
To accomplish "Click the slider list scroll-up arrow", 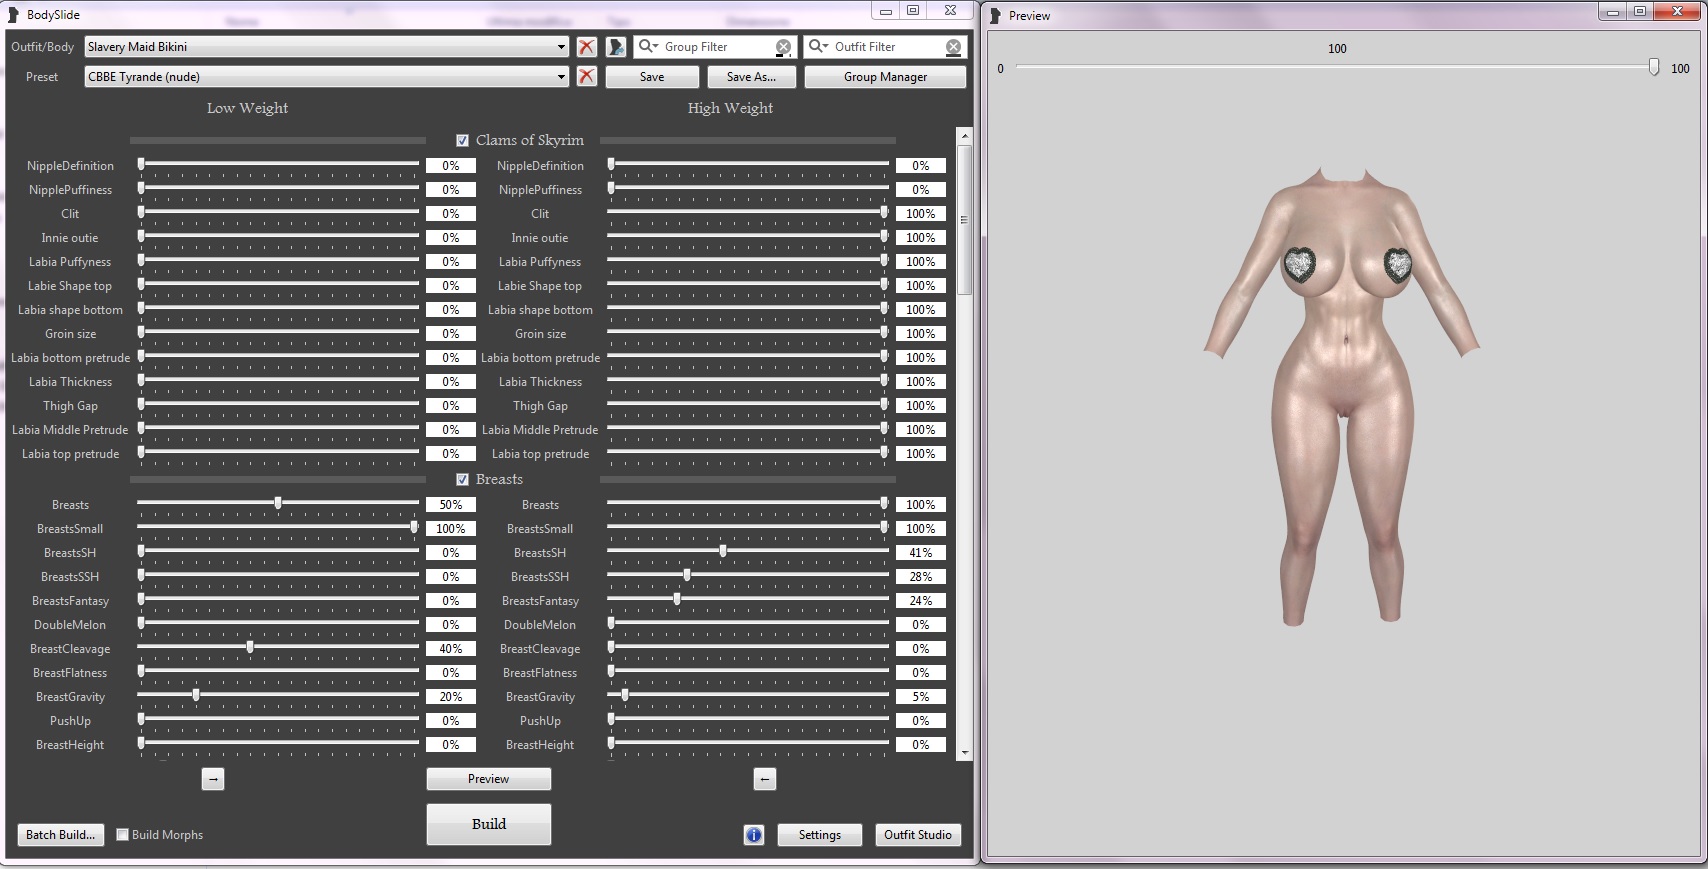I will [965, 136].
